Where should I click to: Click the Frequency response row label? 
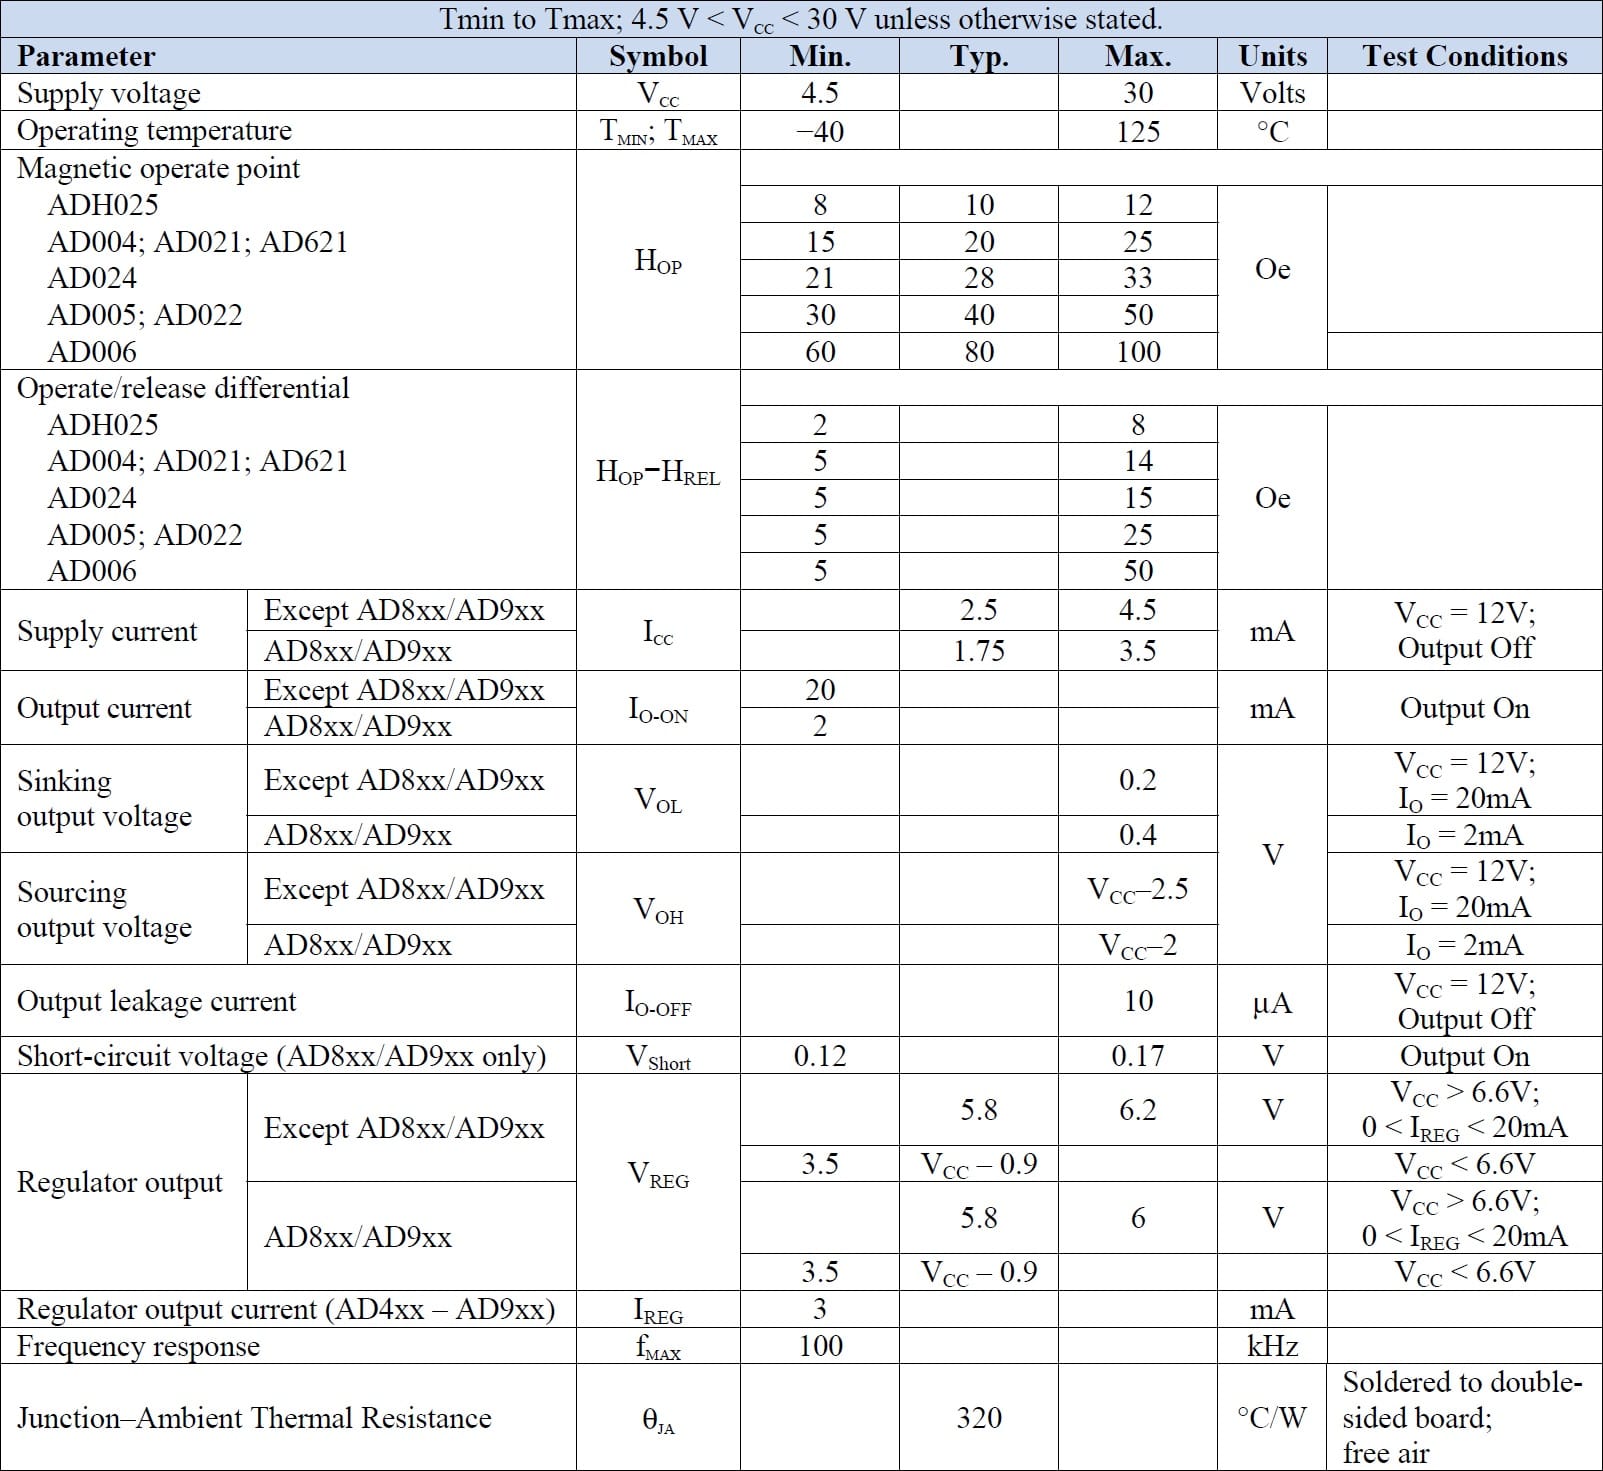[138, 1346]
